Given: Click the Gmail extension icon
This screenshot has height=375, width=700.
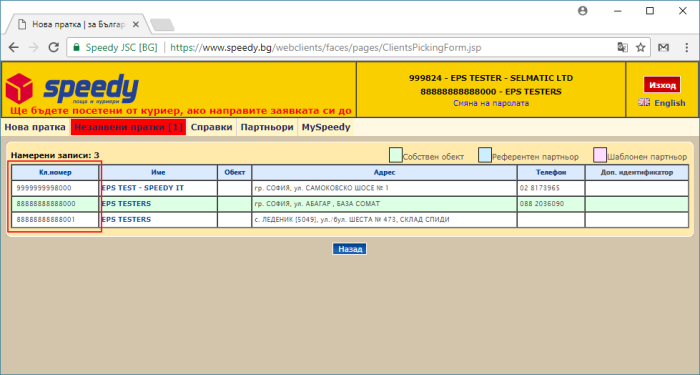Looking at the screenshot, I should 663,47.
